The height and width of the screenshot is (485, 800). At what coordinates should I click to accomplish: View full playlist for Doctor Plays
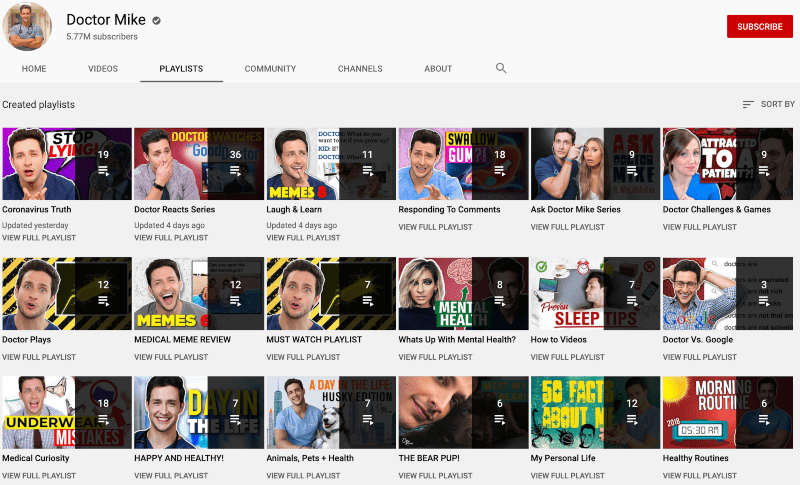[x=39, y=357]
